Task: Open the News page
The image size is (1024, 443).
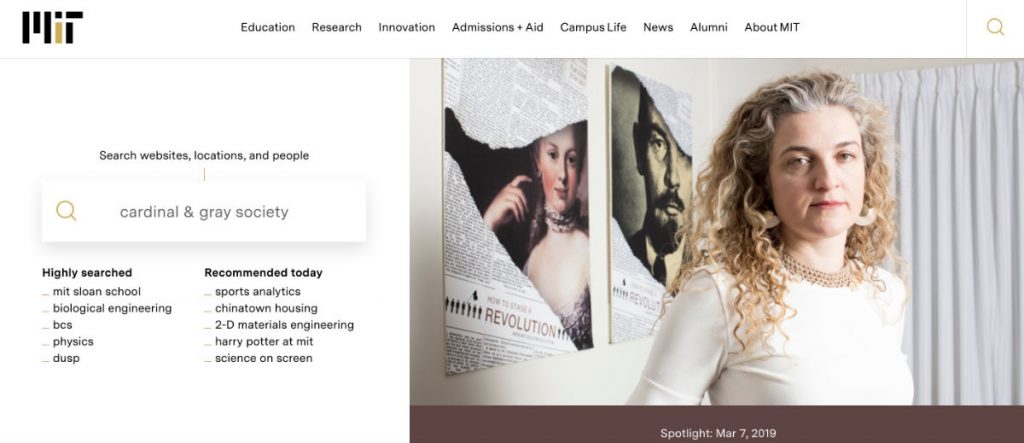Action: pos(658,28)
